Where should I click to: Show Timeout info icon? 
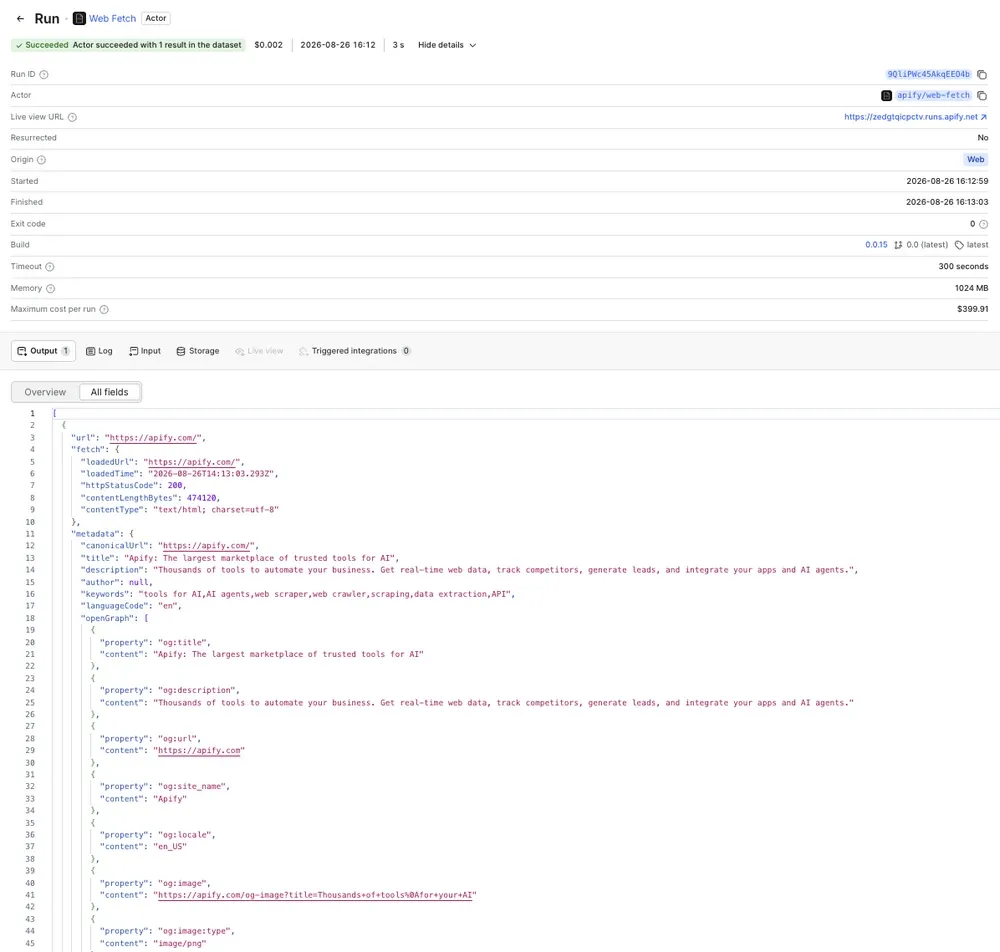[x=50, y=267]
